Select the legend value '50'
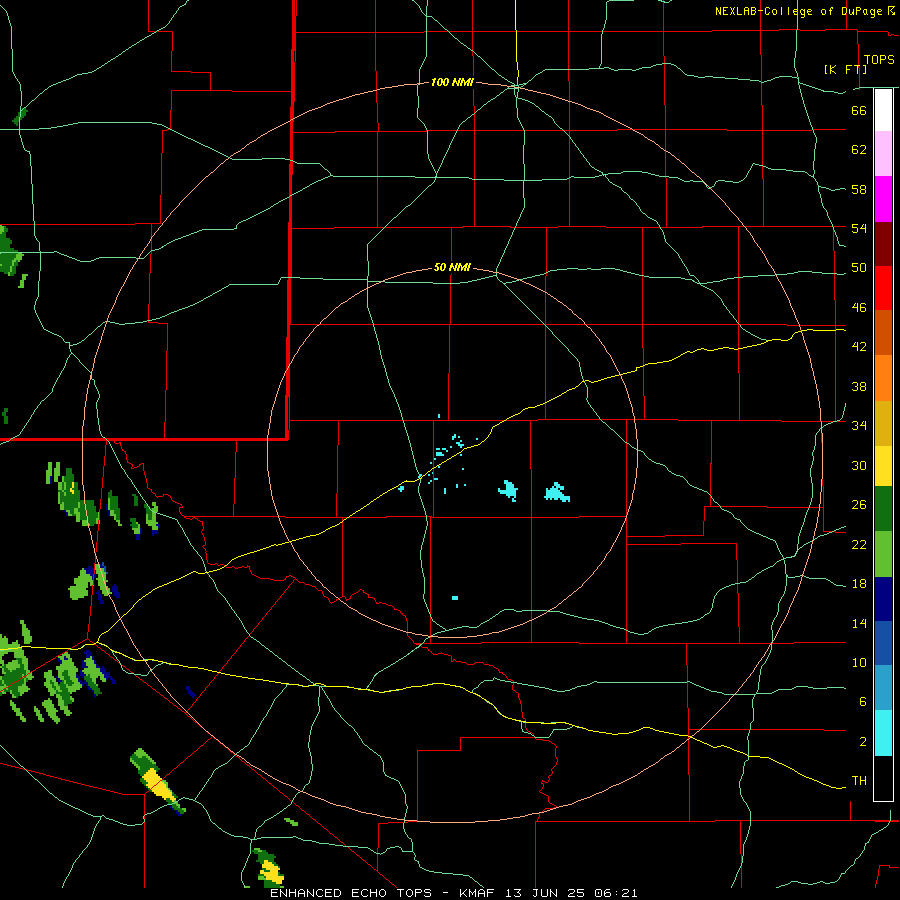The width and height of the screenshot is (900, 900). (x=859, y=268)
